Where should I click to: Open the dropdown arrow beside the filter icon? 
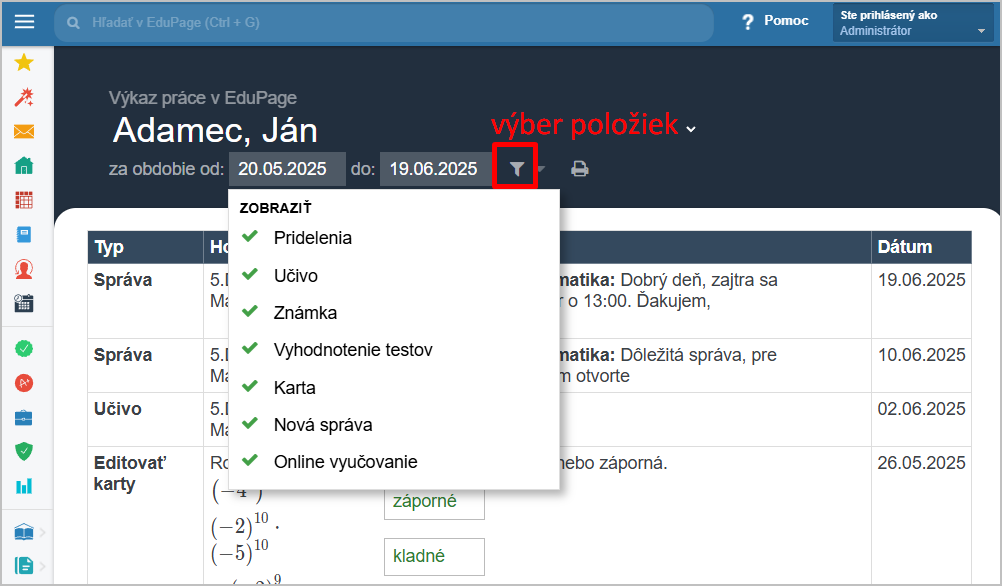[541, 169]
